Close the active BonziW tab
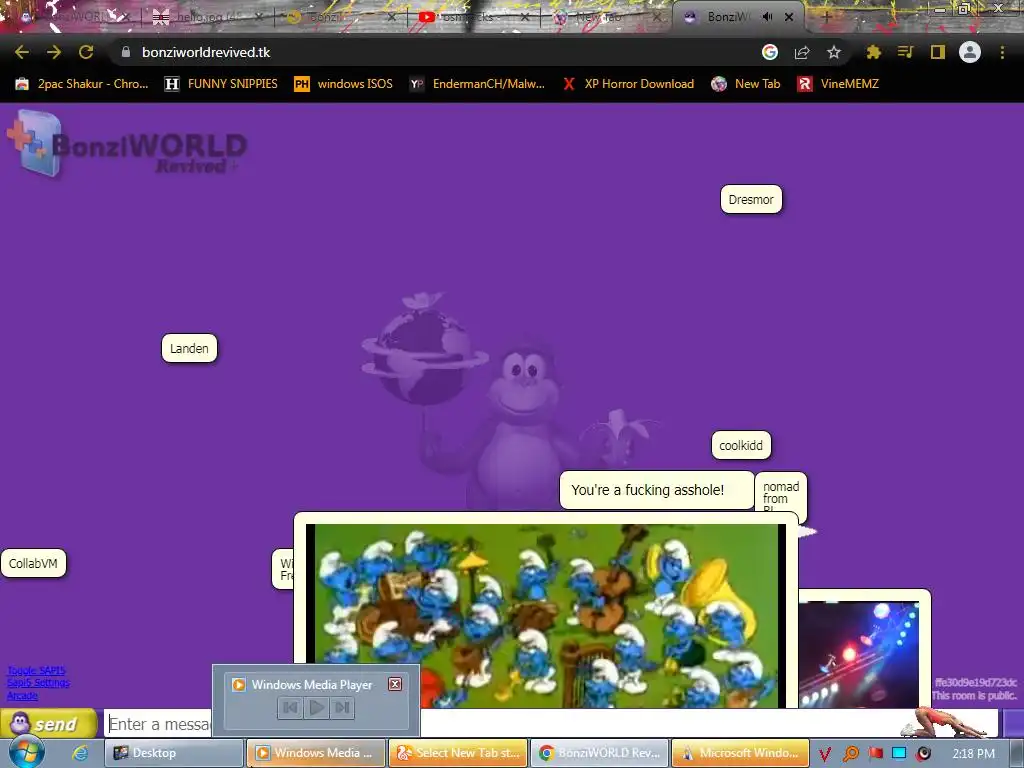The height and width of the screenshot is (768, 1024). coord(789,17)
